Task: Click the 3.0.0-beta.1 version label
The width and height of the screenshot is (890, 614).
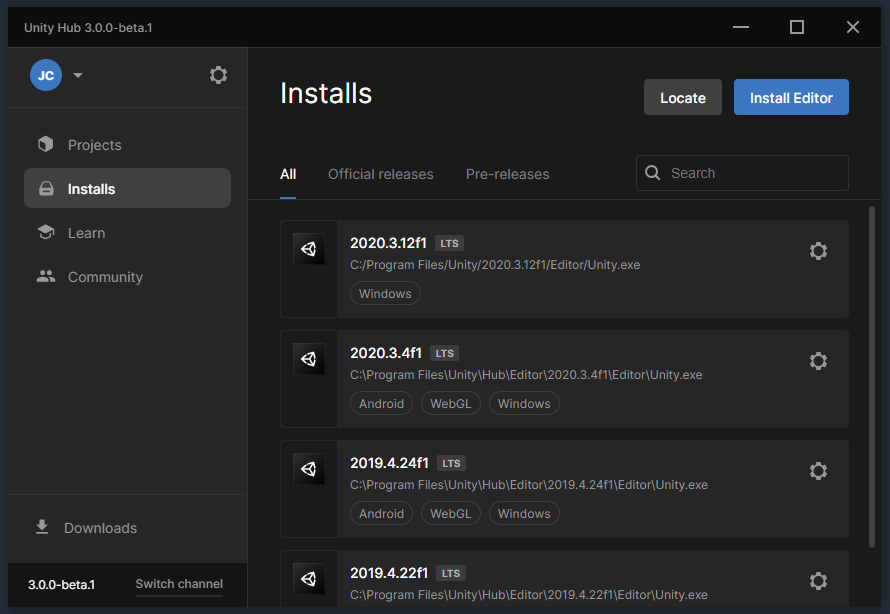Action: pyautogui.click(x=61, y=584)
